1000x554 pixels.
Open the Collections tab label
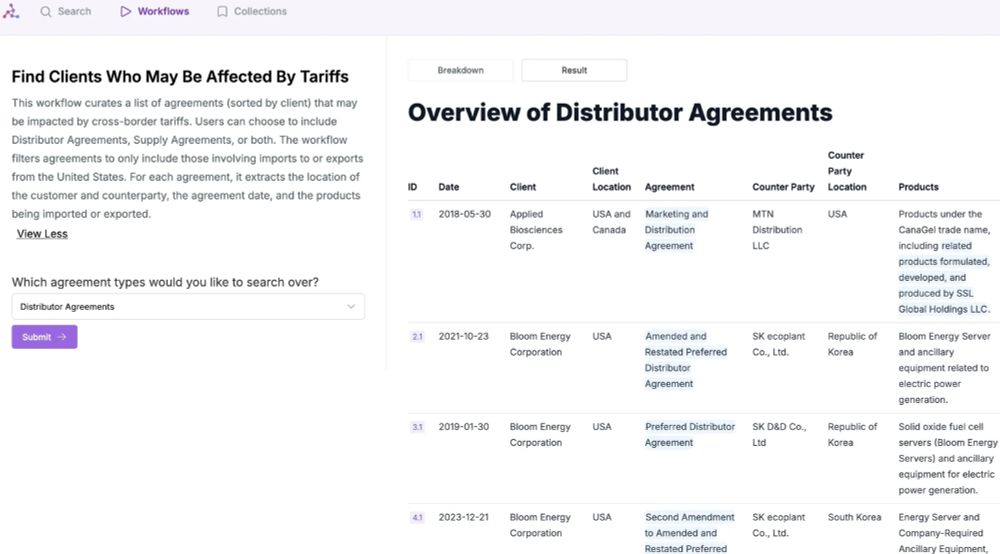click(x=260, y=11)
